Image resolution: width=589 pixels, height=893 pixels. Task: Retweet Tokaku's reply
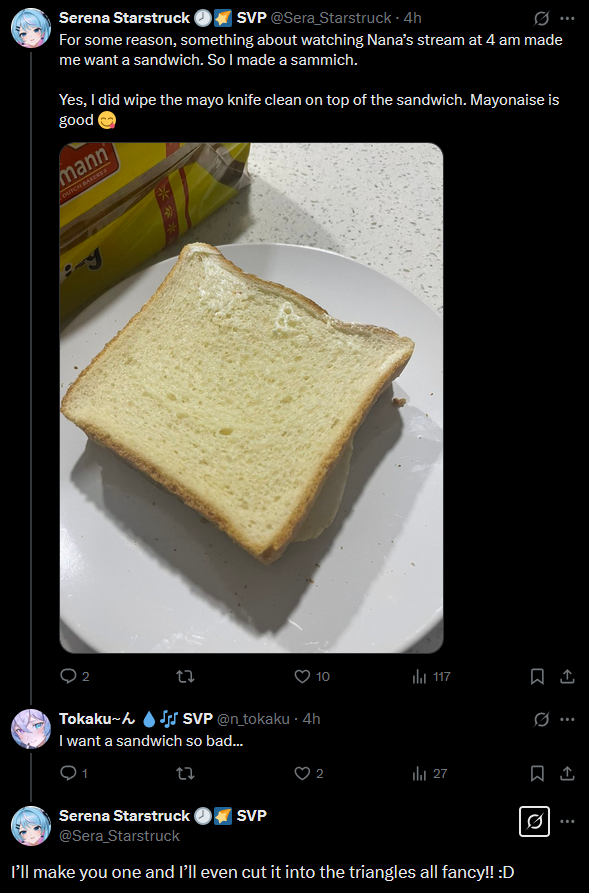pos(185,773)
